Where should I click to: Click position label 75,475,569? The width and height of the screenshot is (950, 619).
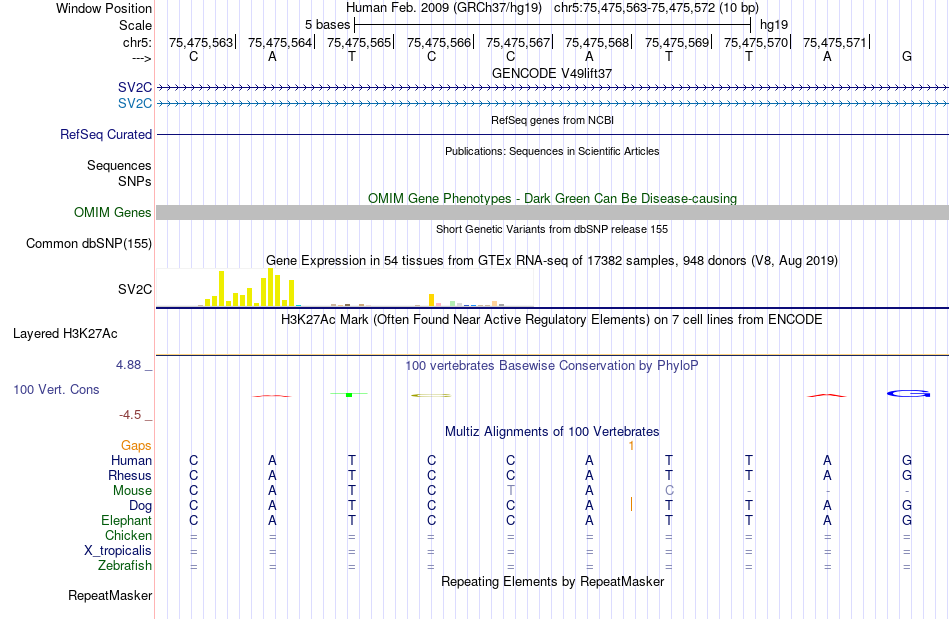677,42
